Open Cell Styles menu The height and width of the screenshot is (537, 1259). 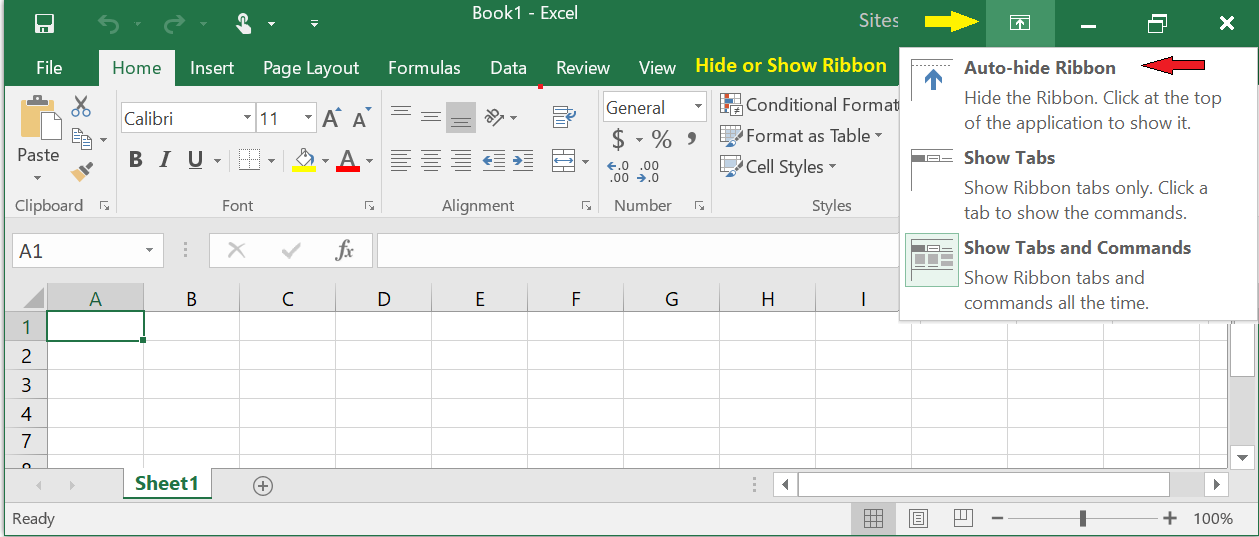pyautogui.click(x=779, y=166)
